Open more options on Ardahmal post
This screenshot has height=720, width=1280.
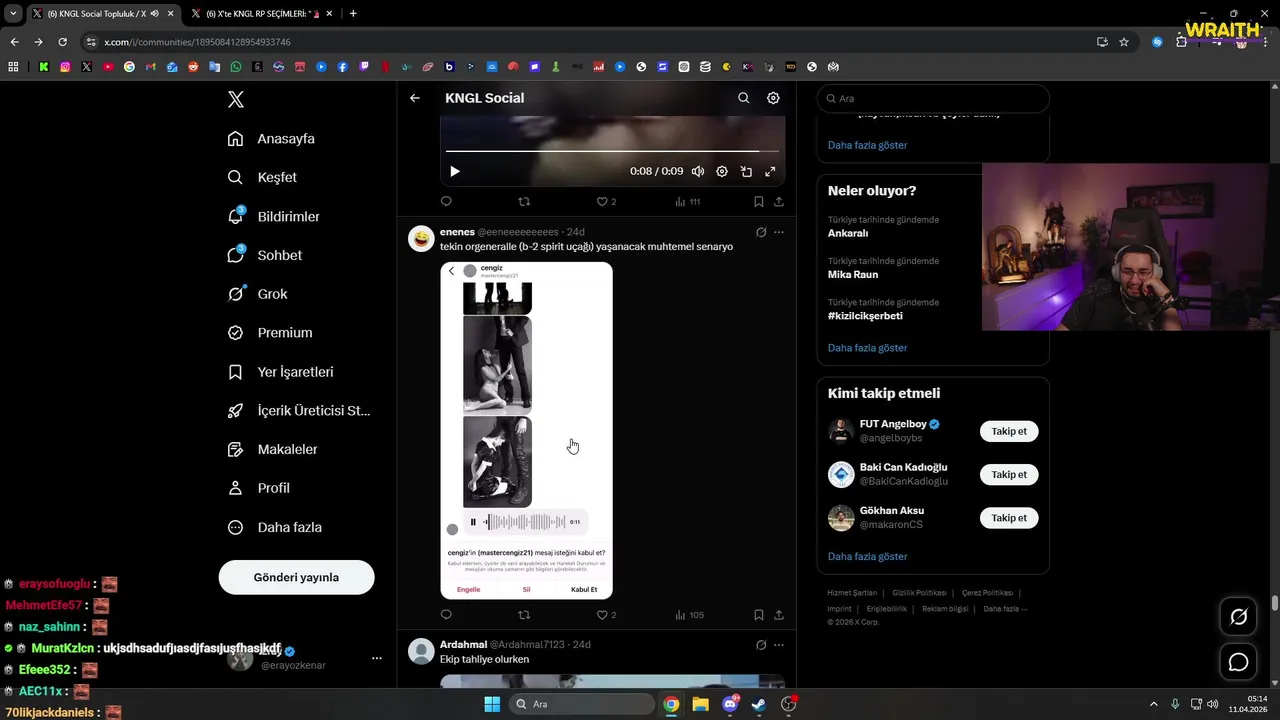[x=779, y=645]
